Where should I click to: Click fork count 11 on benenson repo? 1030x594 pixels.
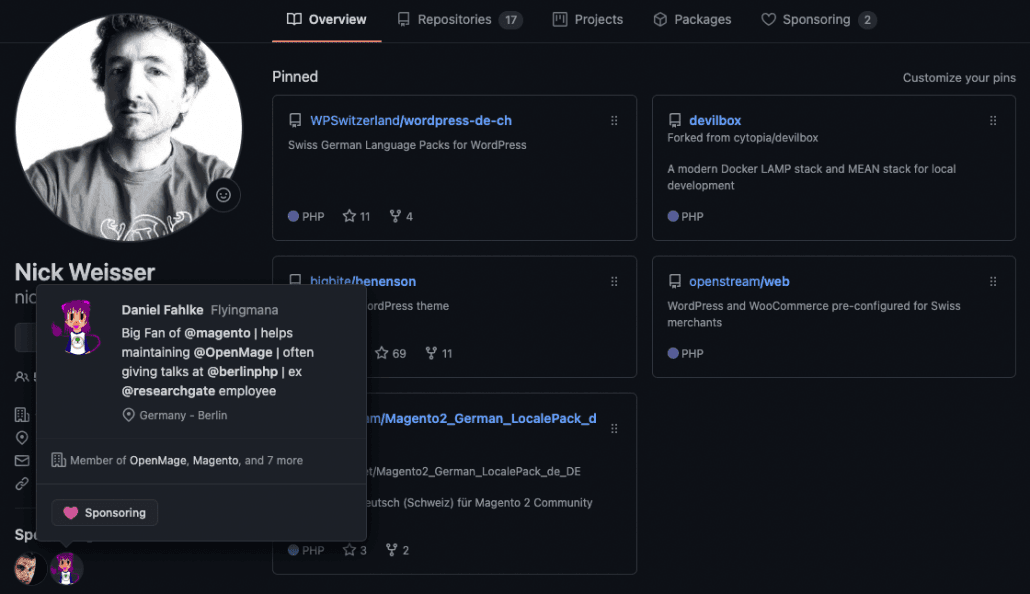click(438, 353)
